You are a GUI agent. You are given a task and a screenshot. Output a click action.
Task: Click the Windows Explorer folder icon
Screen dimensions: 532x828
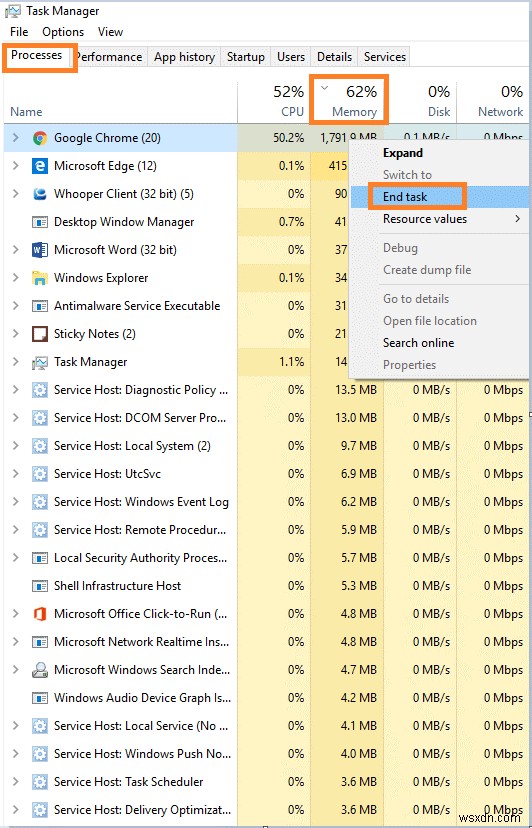40,278
